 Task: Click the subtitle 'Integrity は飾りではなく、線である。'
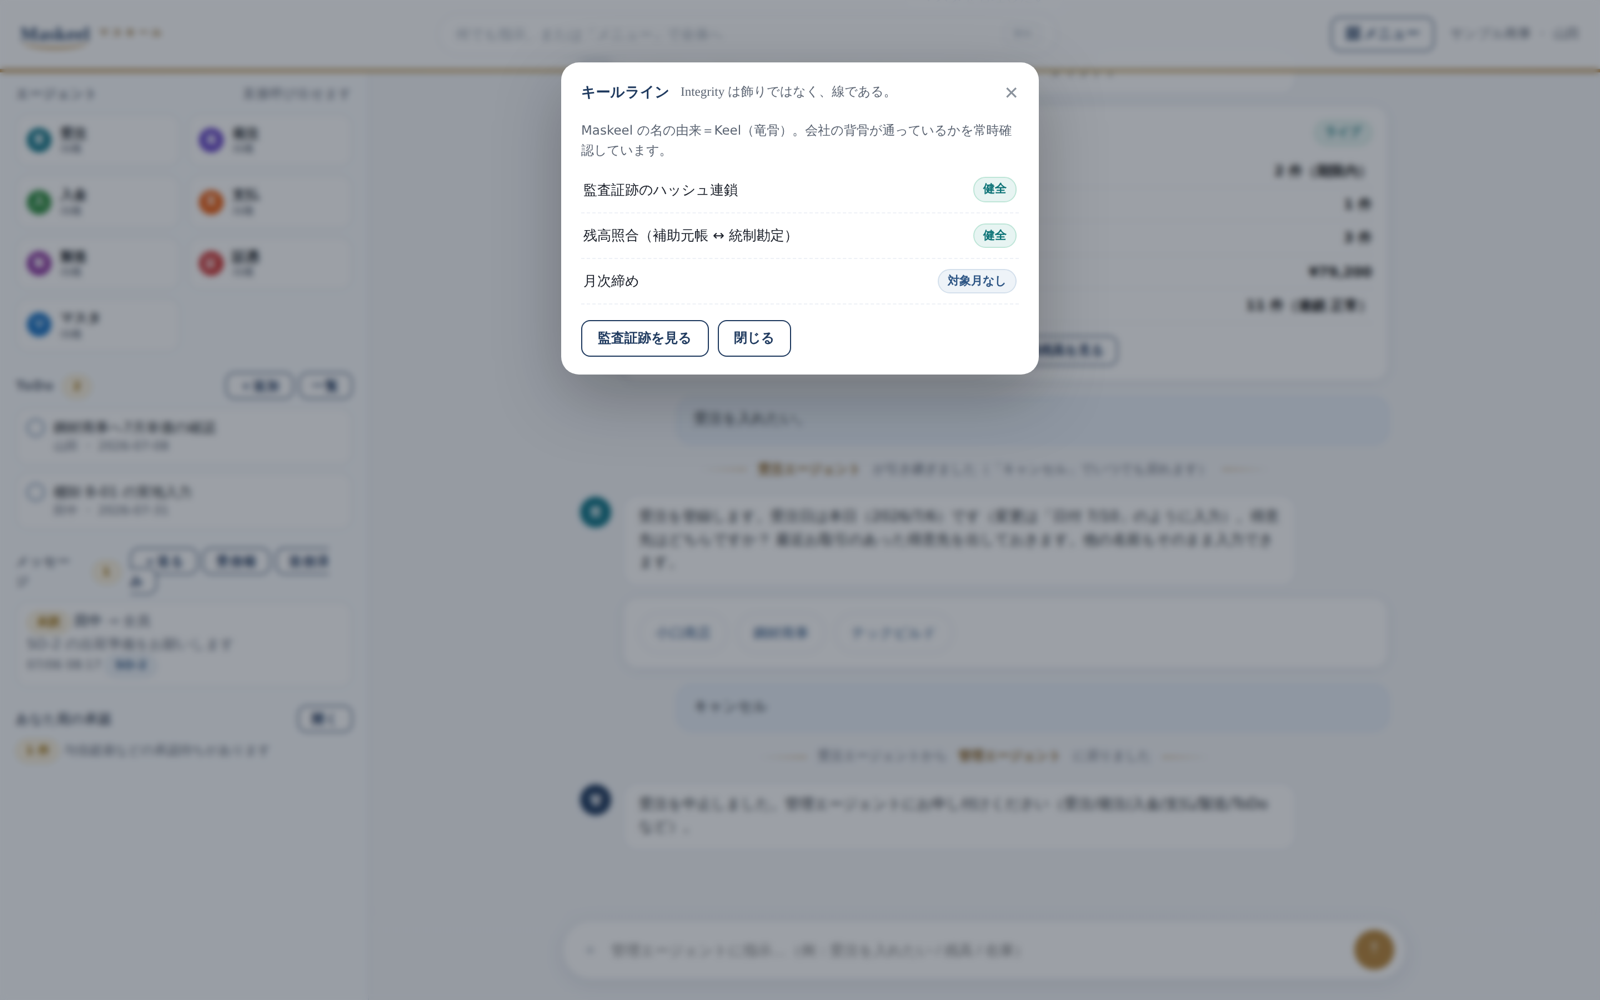787,92
